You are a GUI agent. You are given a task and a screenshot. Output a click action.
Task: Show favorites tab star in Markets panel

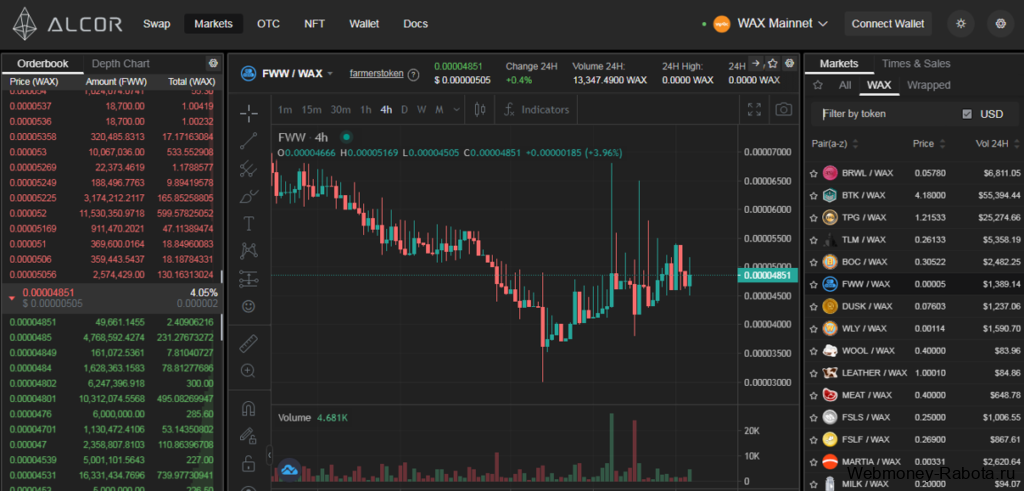pyautogui.click(x=818, y=85)
